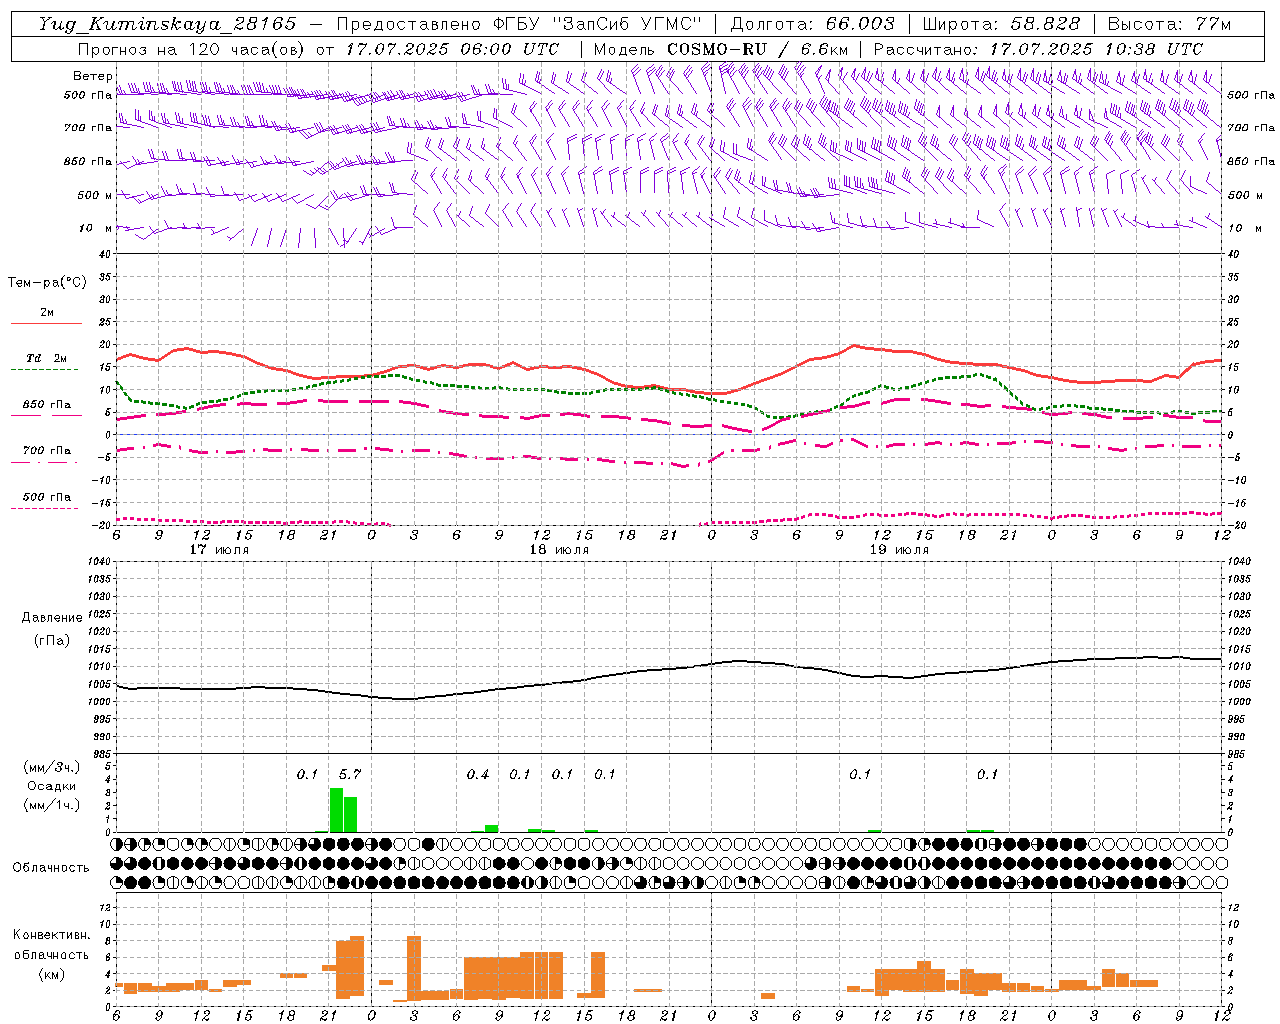Click the 850 гПа temperature legend entry
Image resolution: width=1280 pixels, height=1024 pixels.
(47, 405)
